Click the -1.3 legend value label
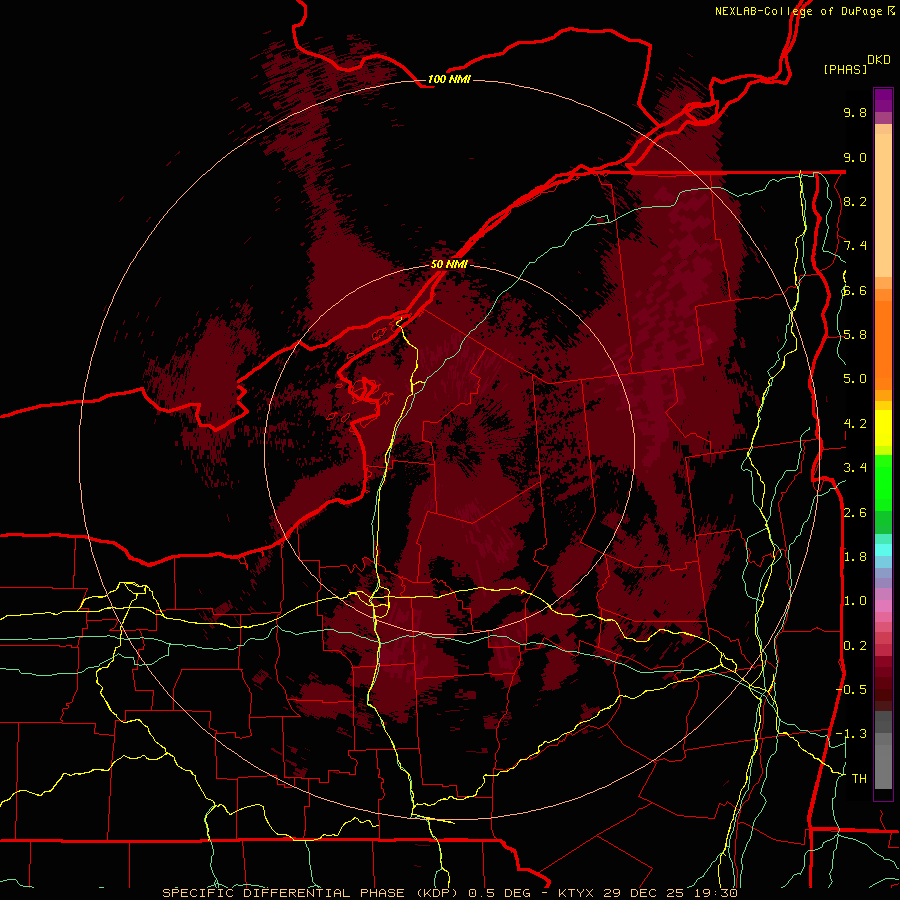The width and height of the screenshot is (900, 900). click(x=851, y=734)
